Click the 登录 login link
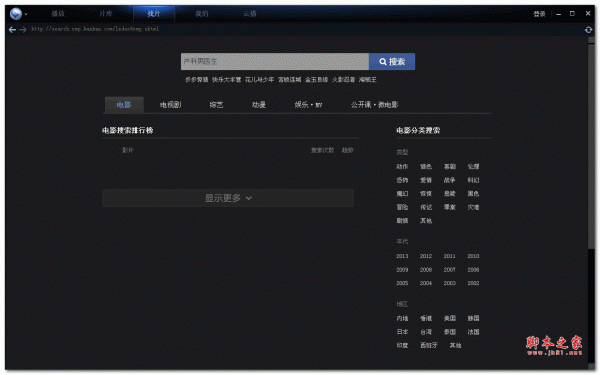The image size is (600, 375). (x=540, y=14)
